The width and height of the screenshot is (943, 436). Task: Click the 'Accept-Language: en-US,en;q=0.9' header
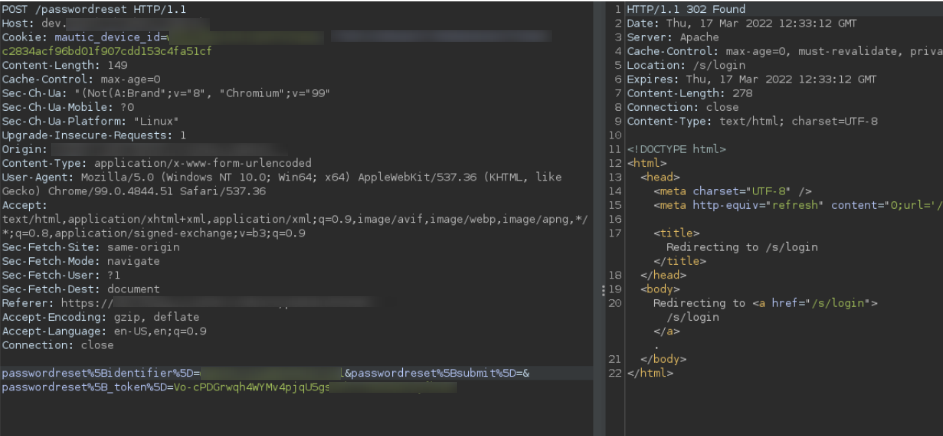(x=104, y=331)
